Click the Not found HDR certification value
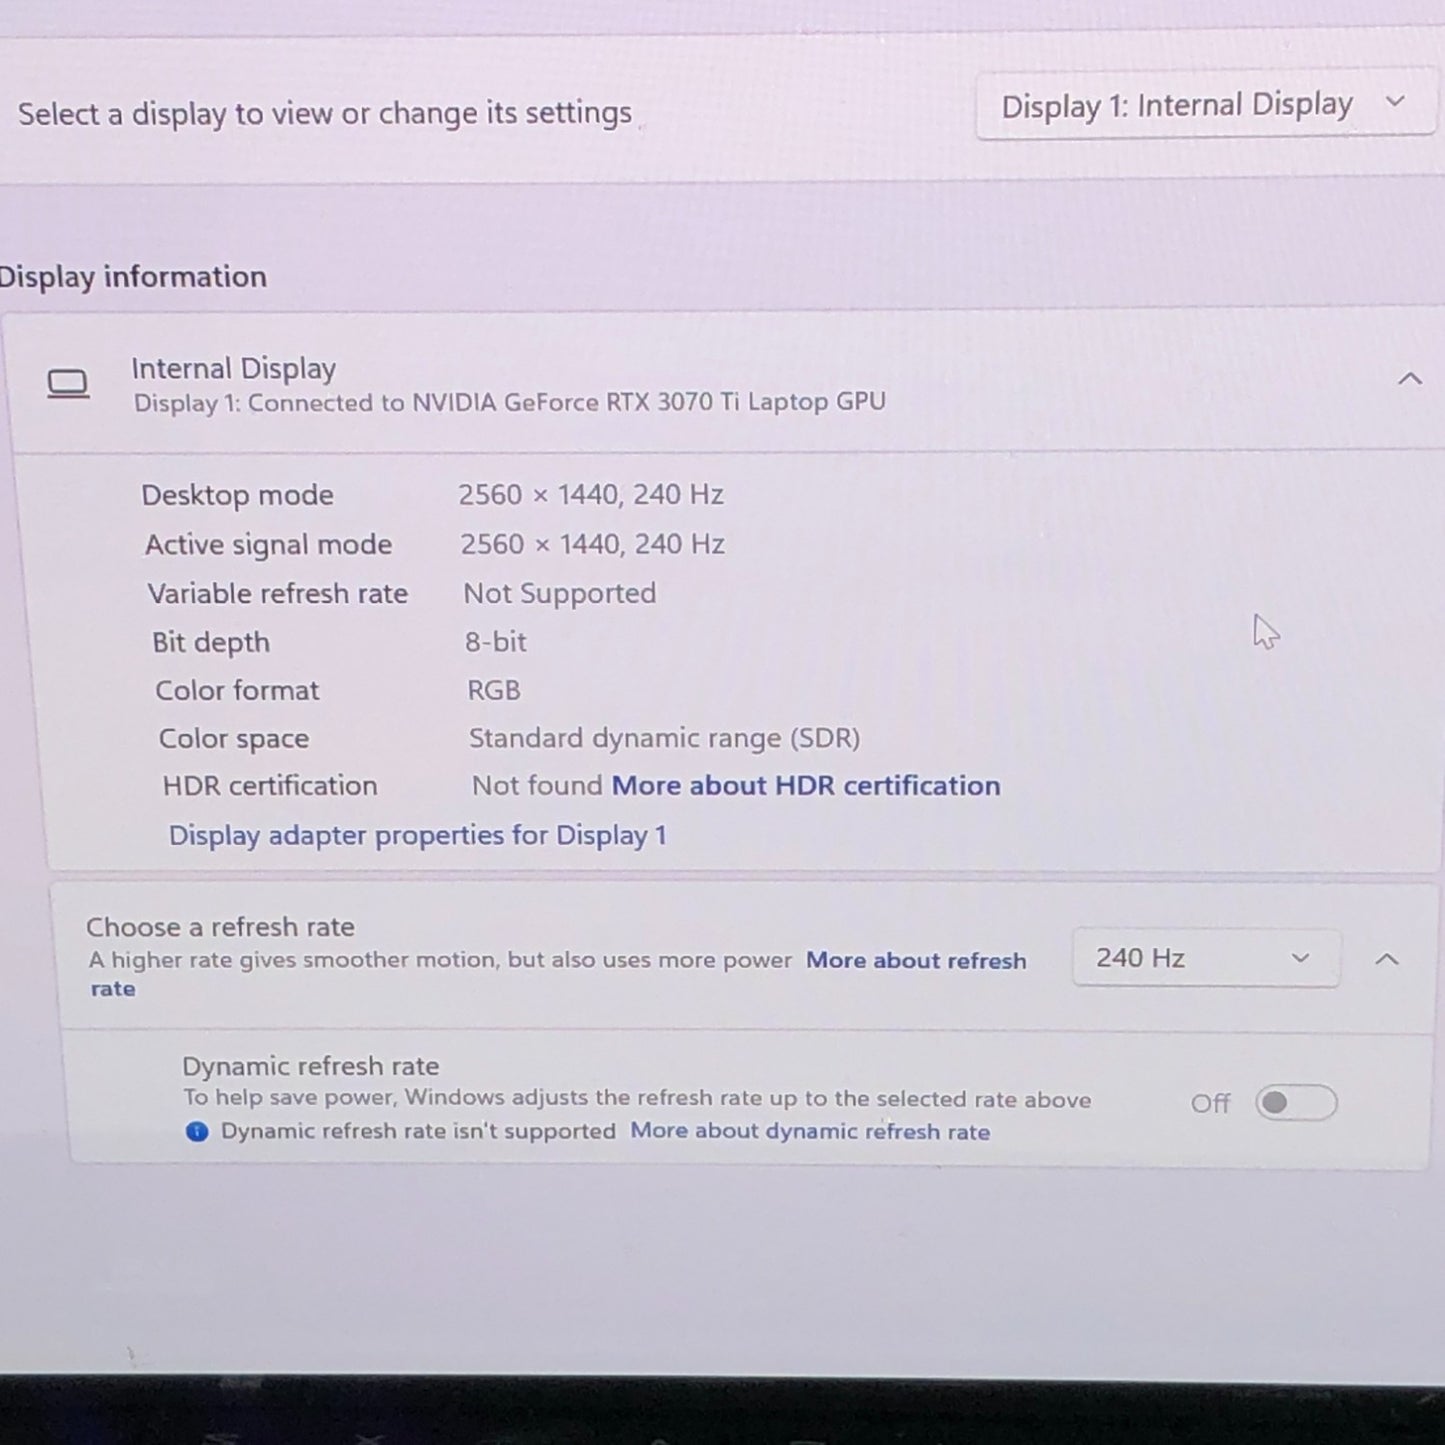This screenshot has height=1445, width=1445. 537,786
